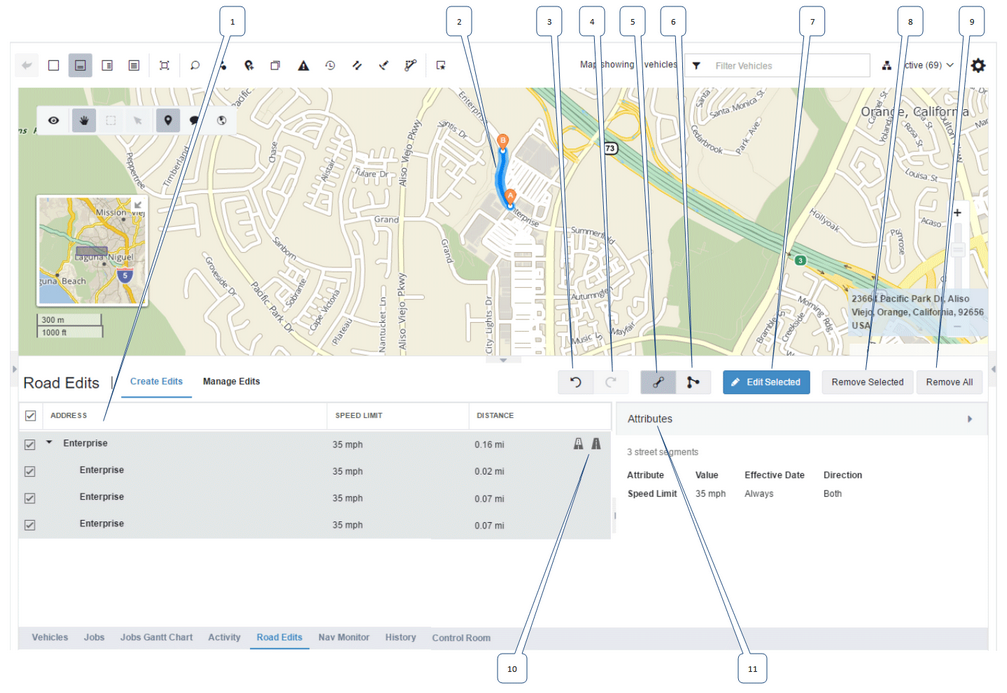Select the hand pan map tool

pos(83,120)
